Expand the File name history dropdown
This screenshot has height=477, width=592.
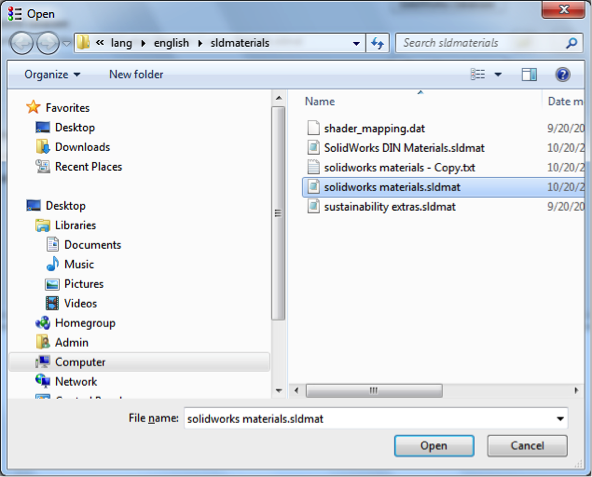(560, 418)
